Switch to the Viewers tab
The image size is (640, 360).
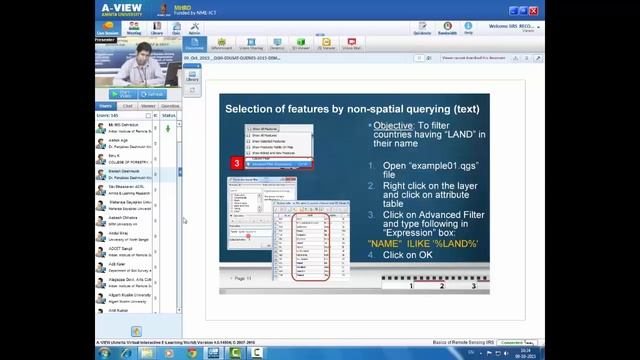[148, 106]
